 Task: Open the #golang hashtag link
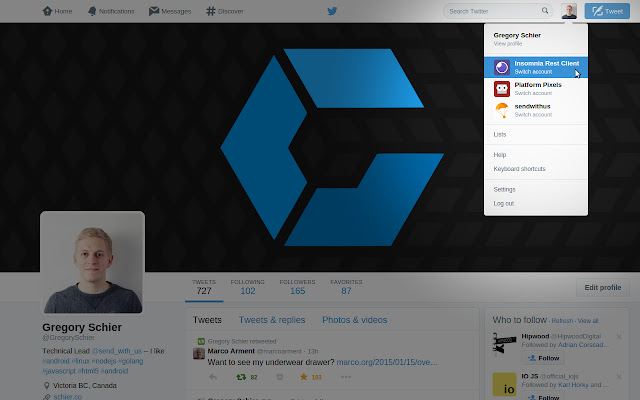pyautogui.click(x=130, y=361)
